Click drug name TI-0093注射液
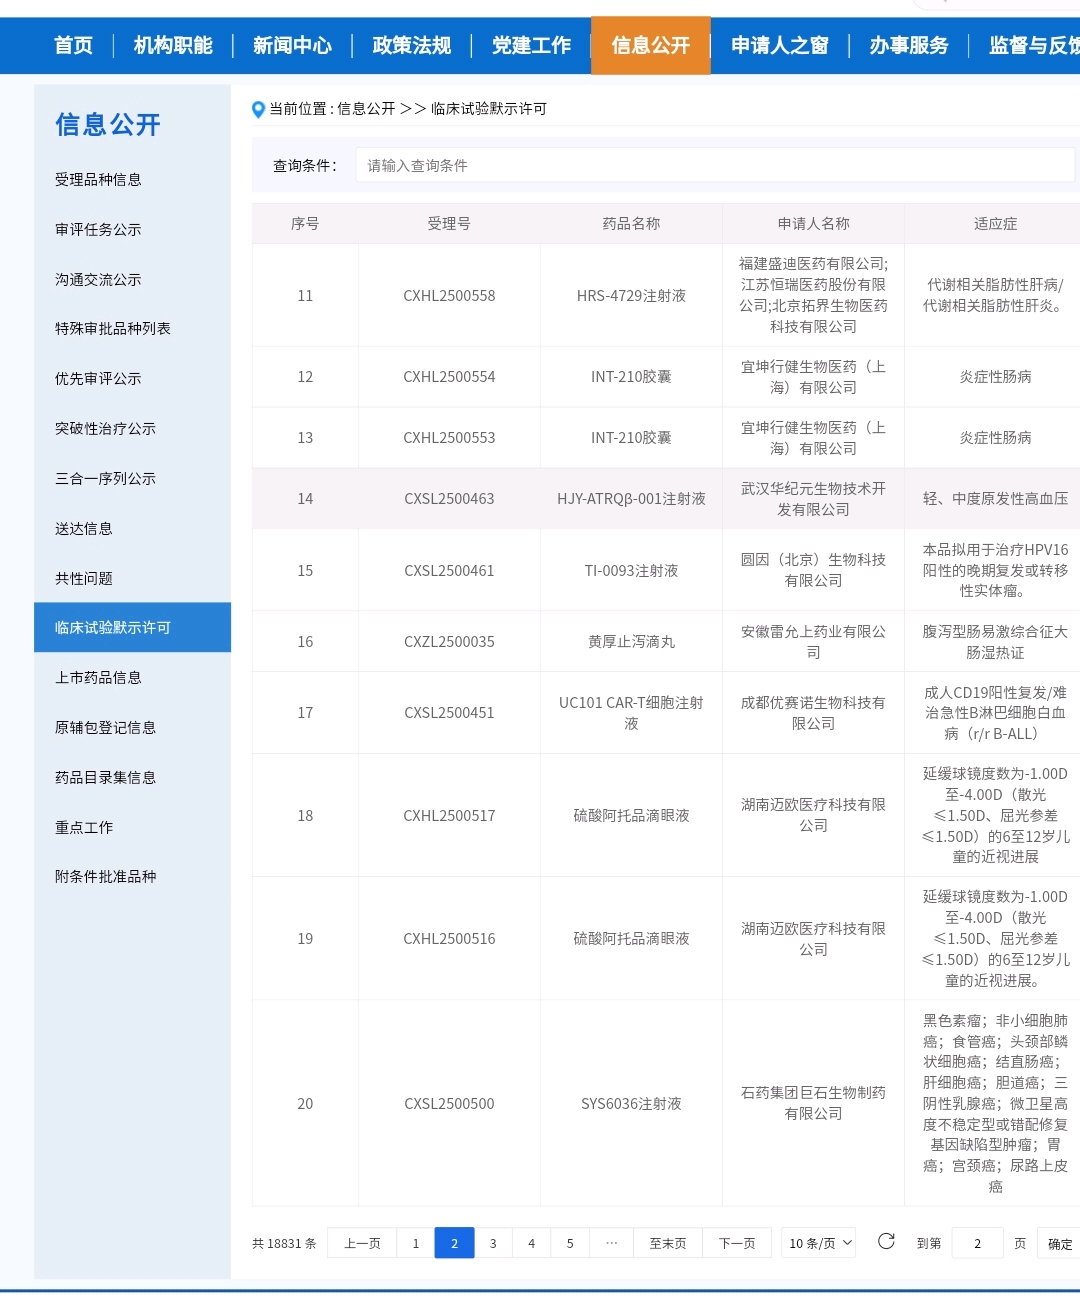 [631, 571]
